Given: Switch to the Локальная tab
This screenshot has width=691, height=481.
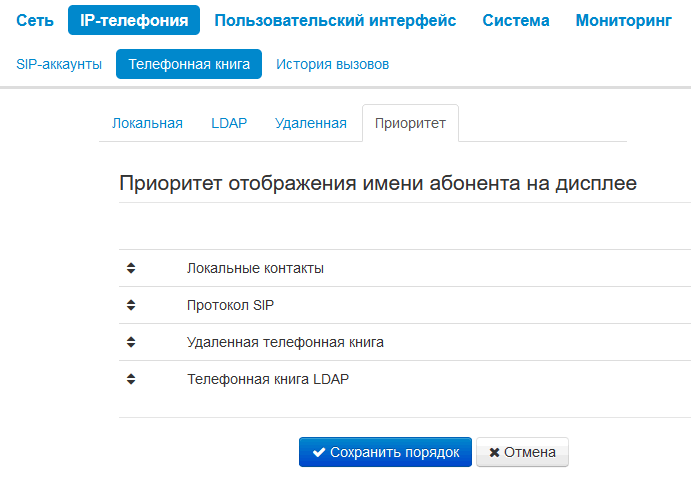Looking at the screenshot, I should click(x=147, y=123).
